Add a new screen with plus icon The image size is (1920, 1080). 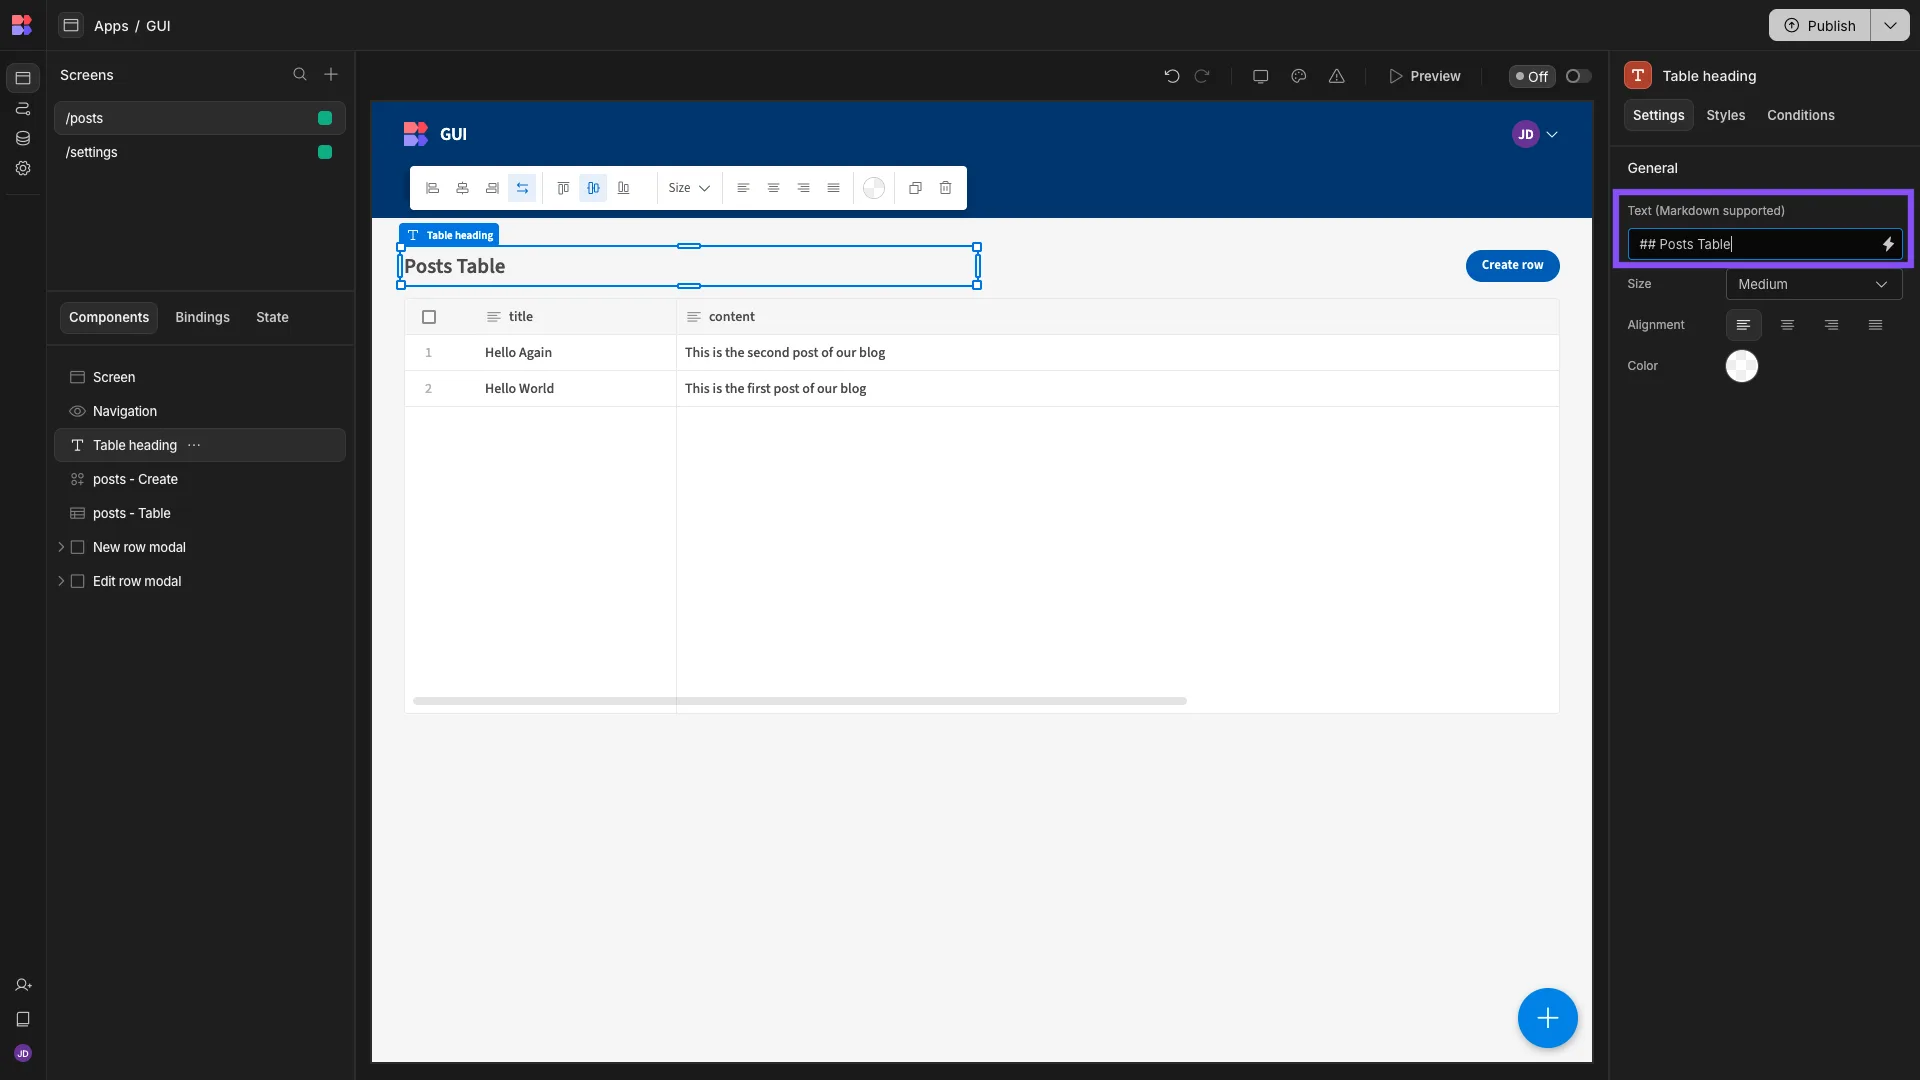[331, 75]
